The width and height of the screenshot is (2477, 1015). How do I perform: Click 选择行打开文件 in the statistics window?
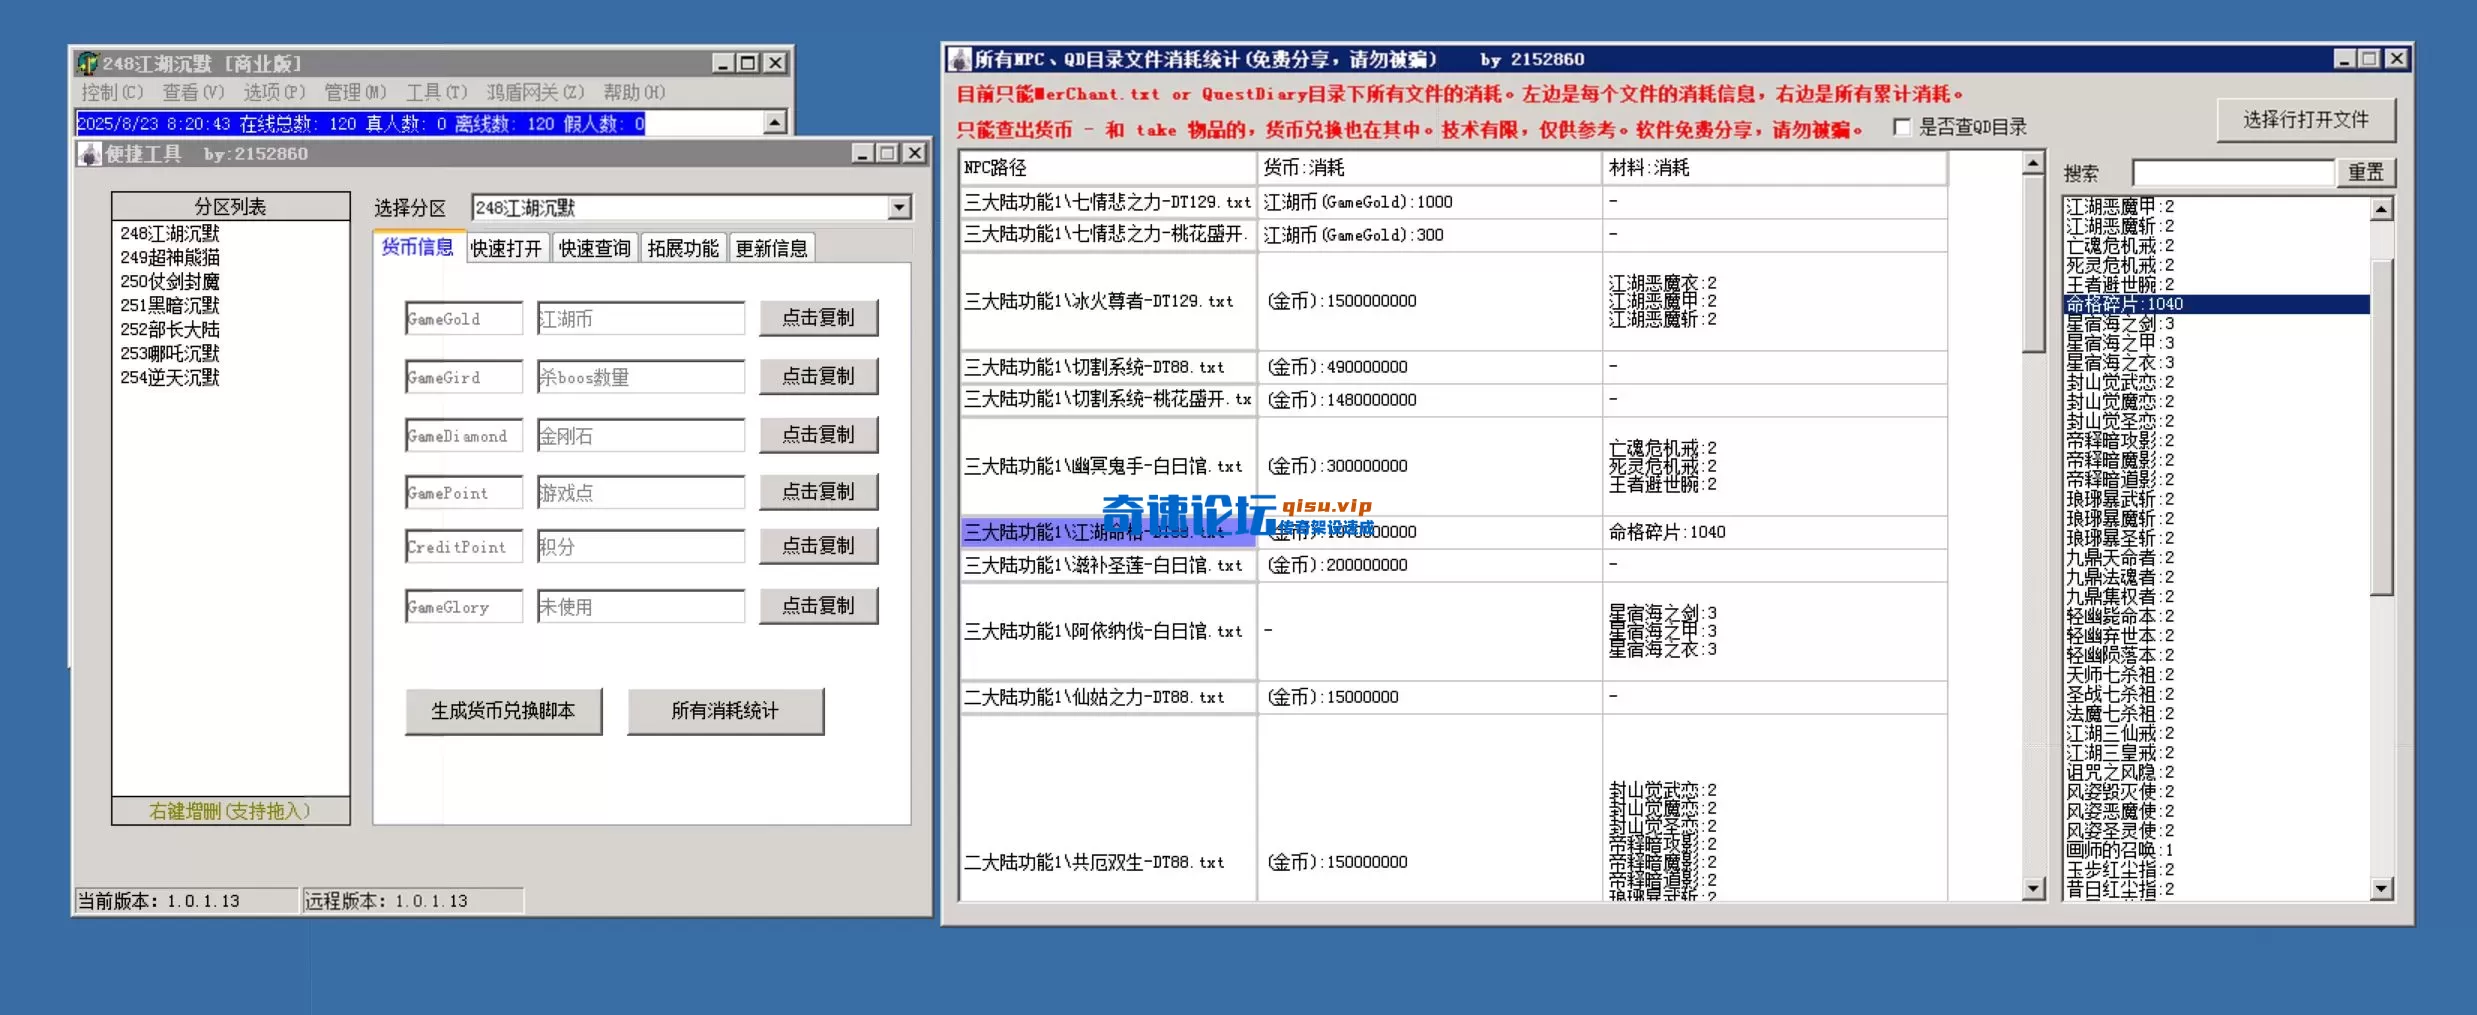[2307, 120]
